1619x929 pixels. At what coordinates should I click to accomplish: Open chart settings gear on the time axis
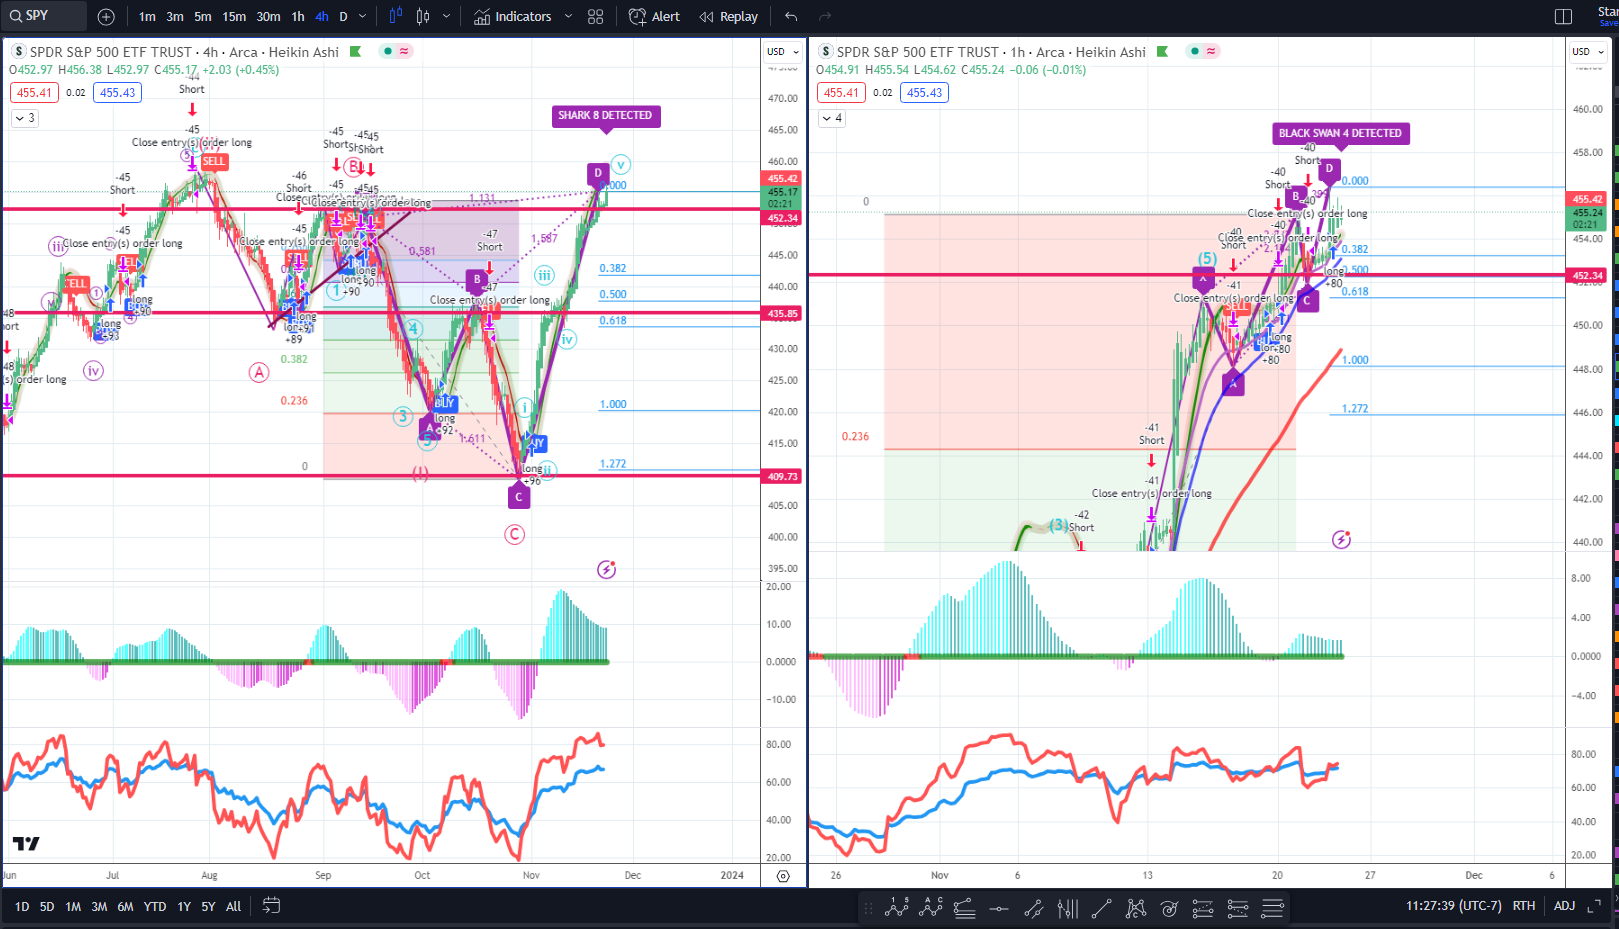click(783, 876)
